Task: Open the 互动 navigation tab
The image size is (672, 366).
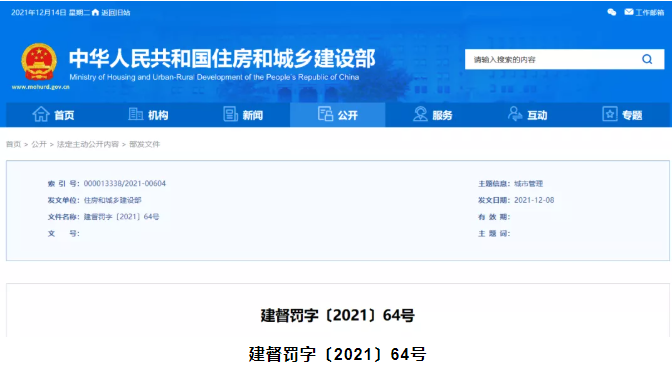Action: pyautogui.click(x=527, y=115)
